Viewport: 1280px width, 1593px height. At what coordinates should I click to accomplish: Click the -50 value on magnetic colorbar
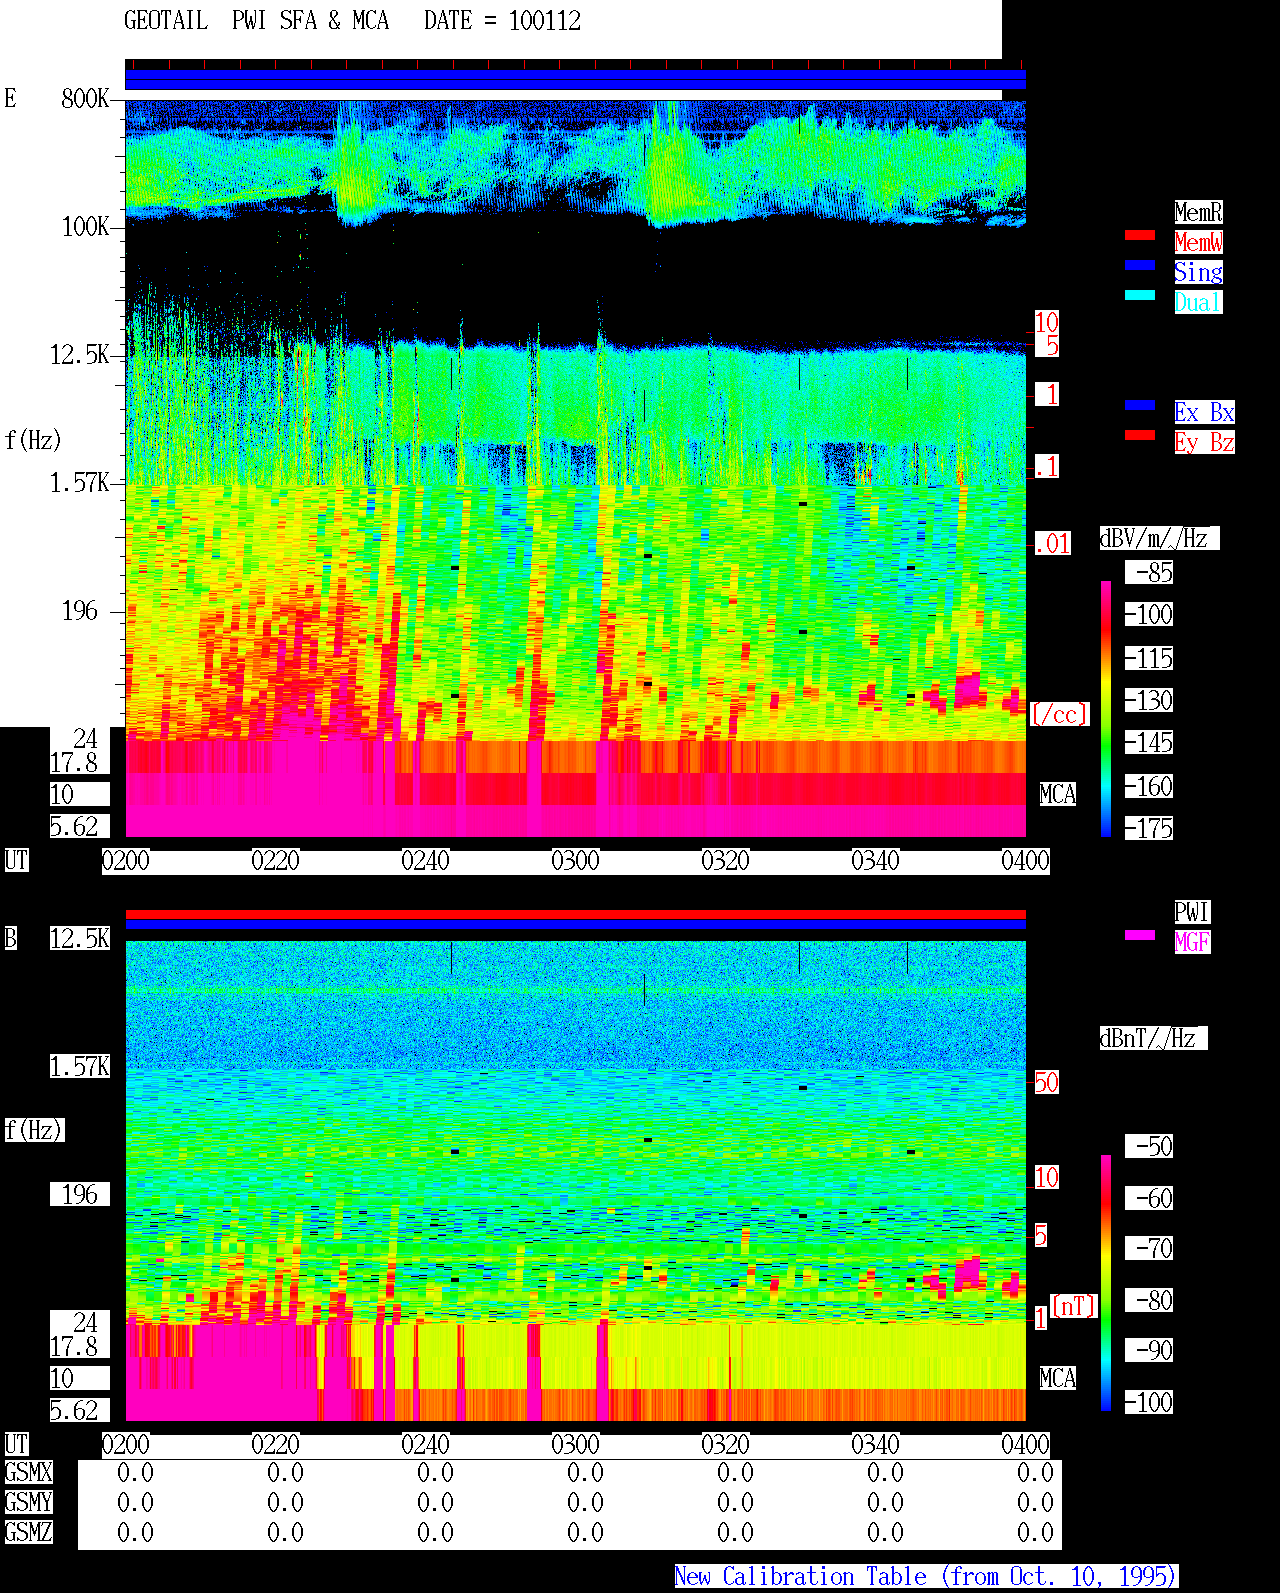[1149, 1146]
